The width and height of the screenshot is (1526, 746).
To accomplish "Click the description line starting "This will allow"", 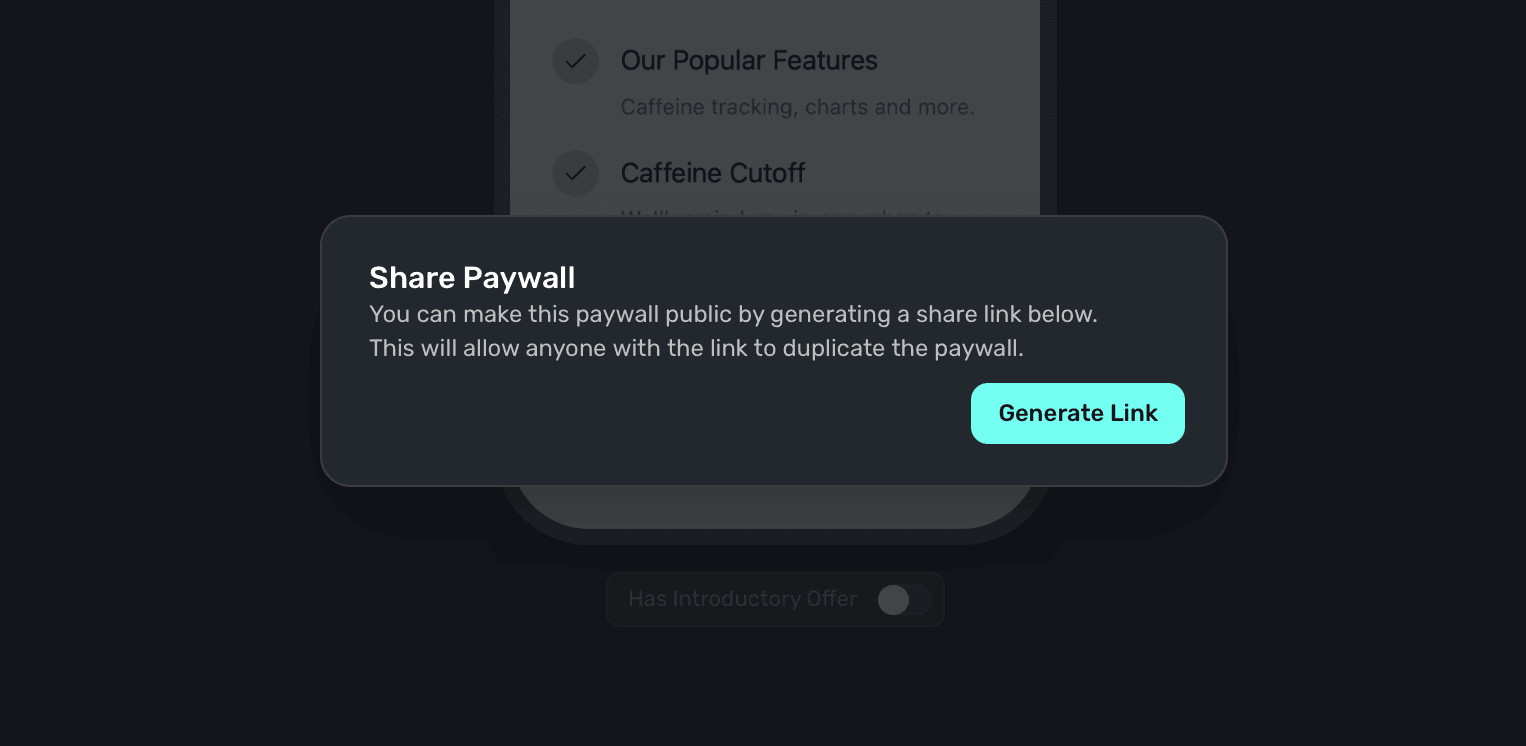I will [x=696, y=348].
